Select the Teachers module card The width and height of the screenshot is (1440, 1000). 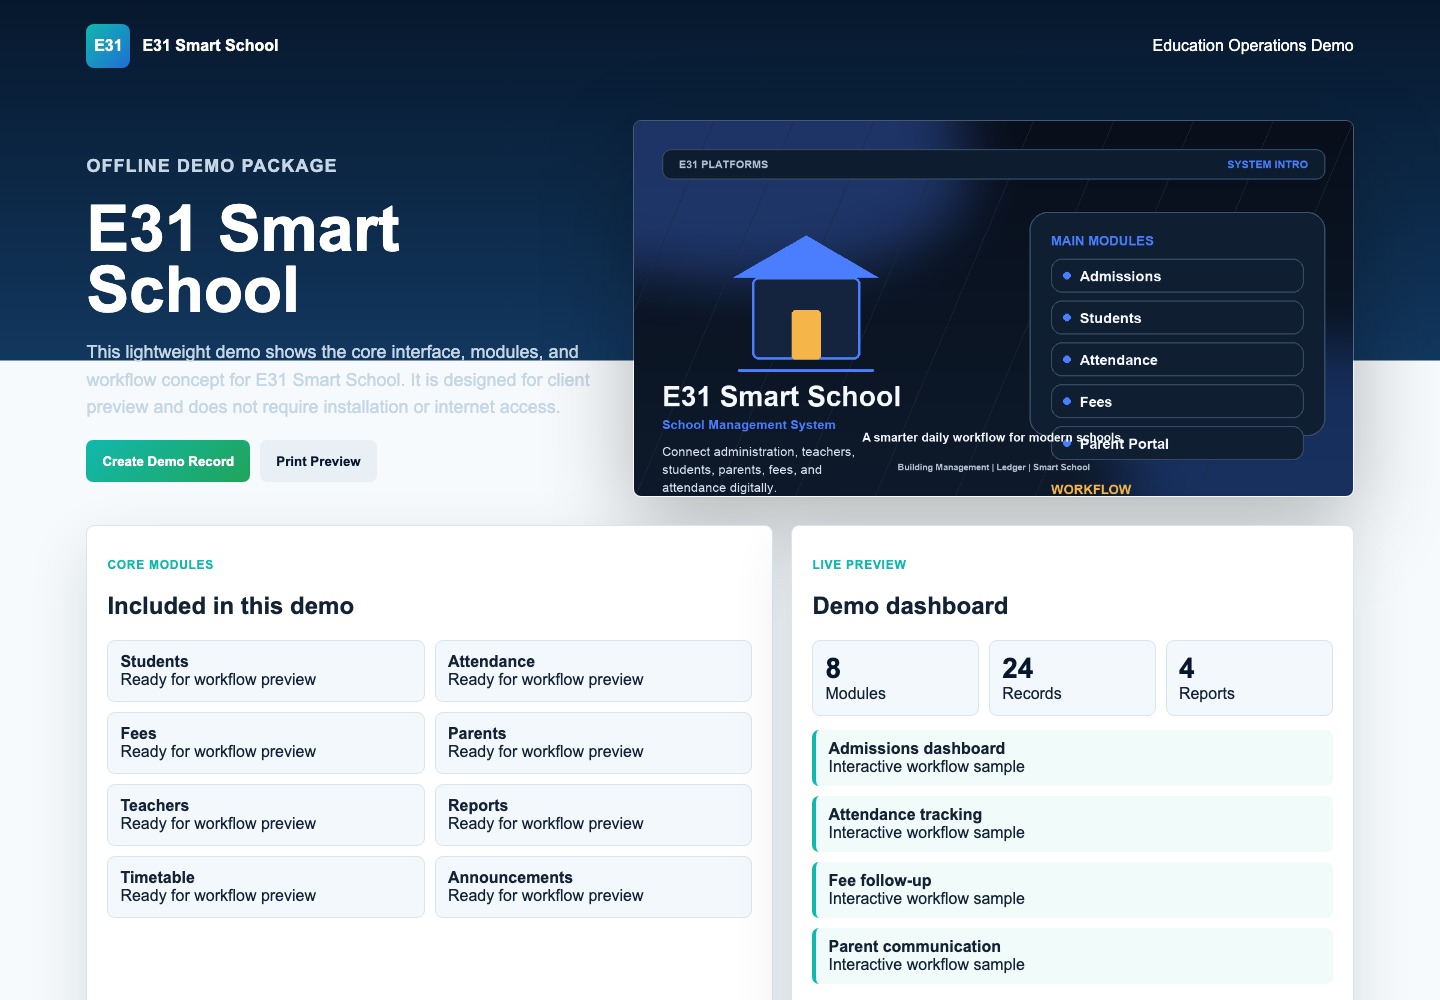[266, 815]
